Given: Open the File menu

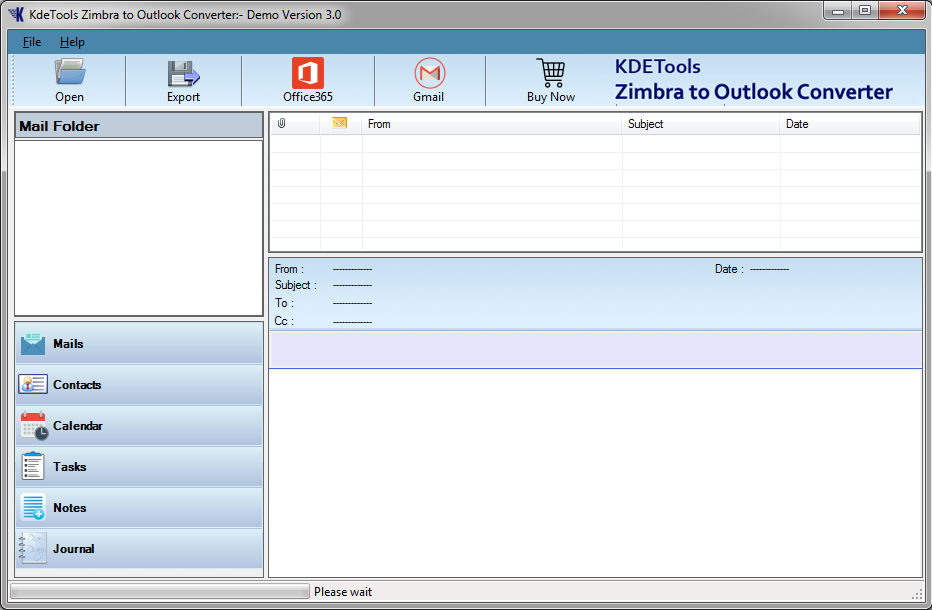Looking at the screenshot, I should pyautogui.click(x=32, y=42).
